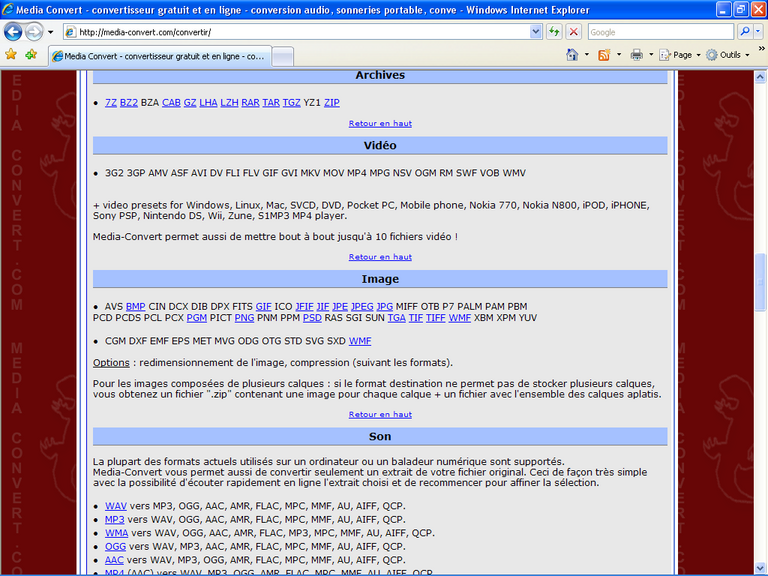Click the RAR archive link
The height and width of the screenshot is (576, 768).
click(x=250, y=103)
